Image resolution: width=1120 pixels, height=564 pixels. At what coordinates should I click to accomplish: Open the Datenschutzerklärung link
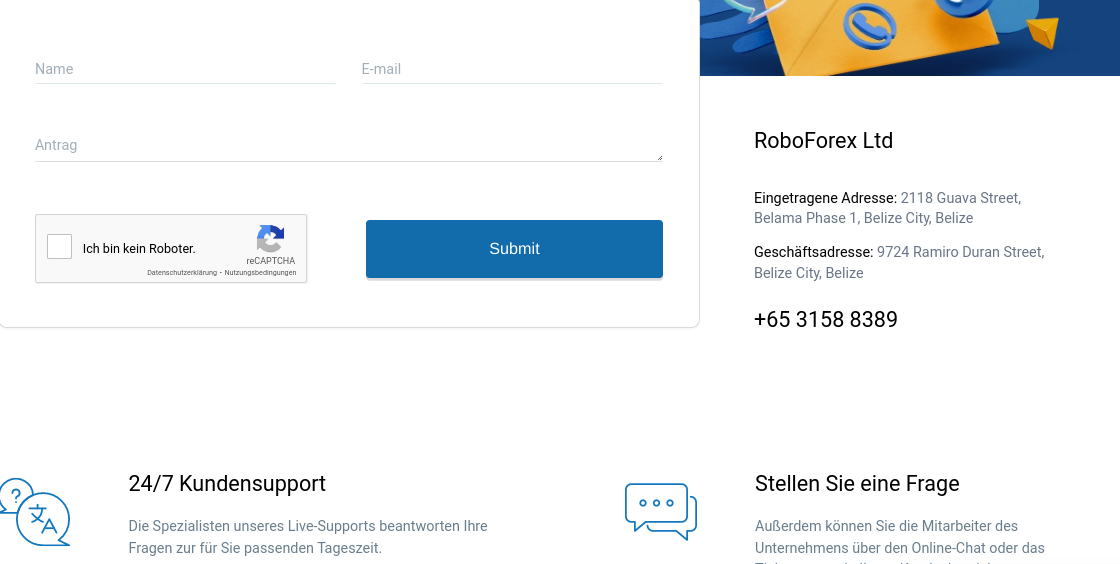coord(182,273)
